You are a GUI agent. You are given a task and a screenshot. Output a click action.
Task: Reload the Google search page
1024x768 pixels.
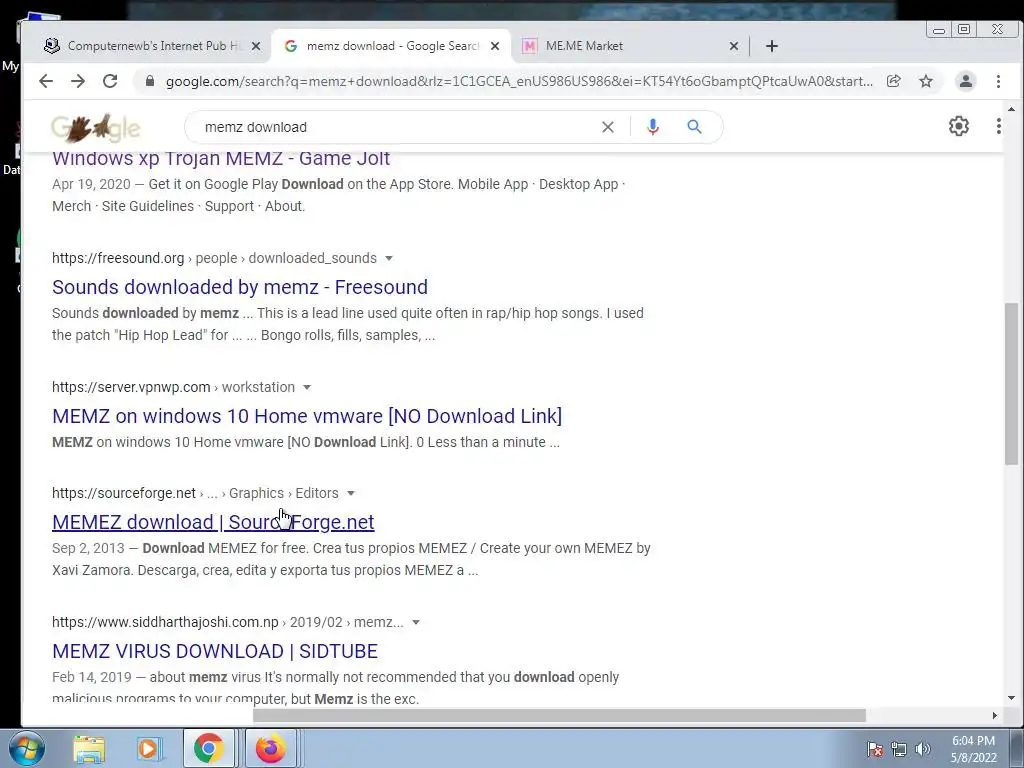(x=110, y=81)
